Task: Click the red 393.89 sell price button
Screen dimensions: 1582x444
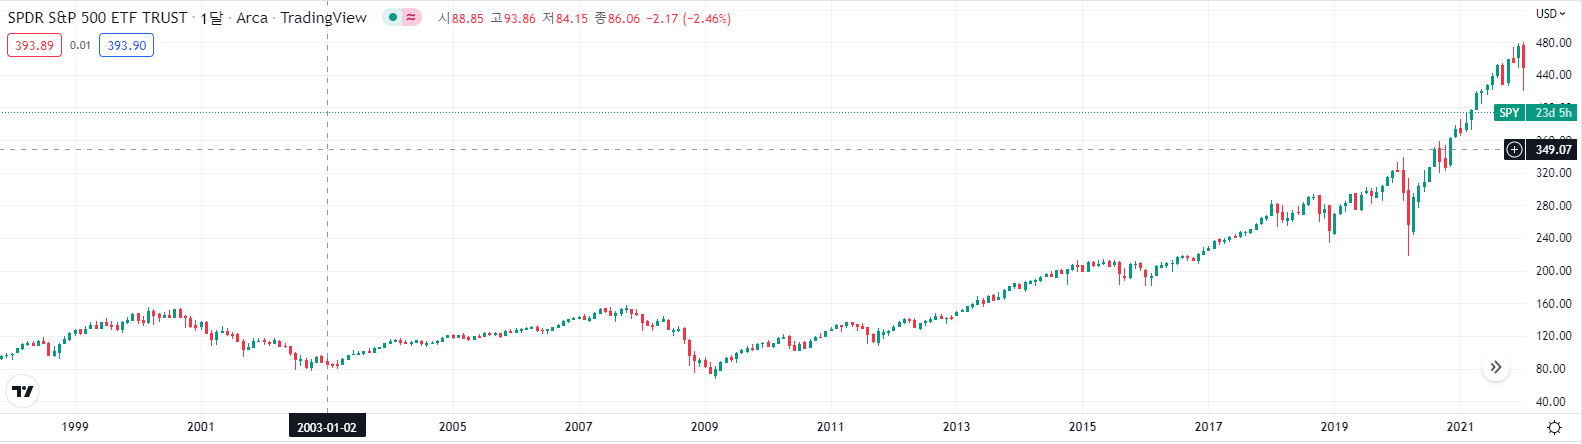Action: [x=34, y=45]
